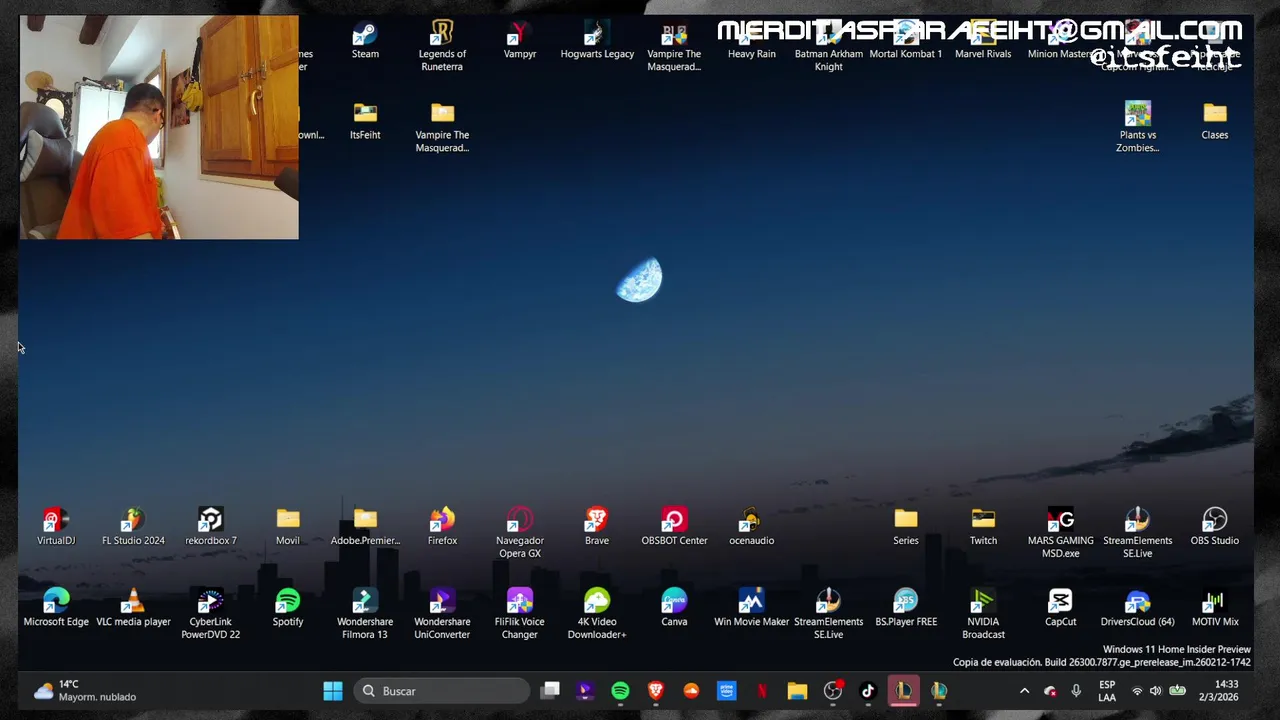Launch OBS Studio from the desktop
The width and height of the screenshot is (1280, 720).
point(1215,527)
